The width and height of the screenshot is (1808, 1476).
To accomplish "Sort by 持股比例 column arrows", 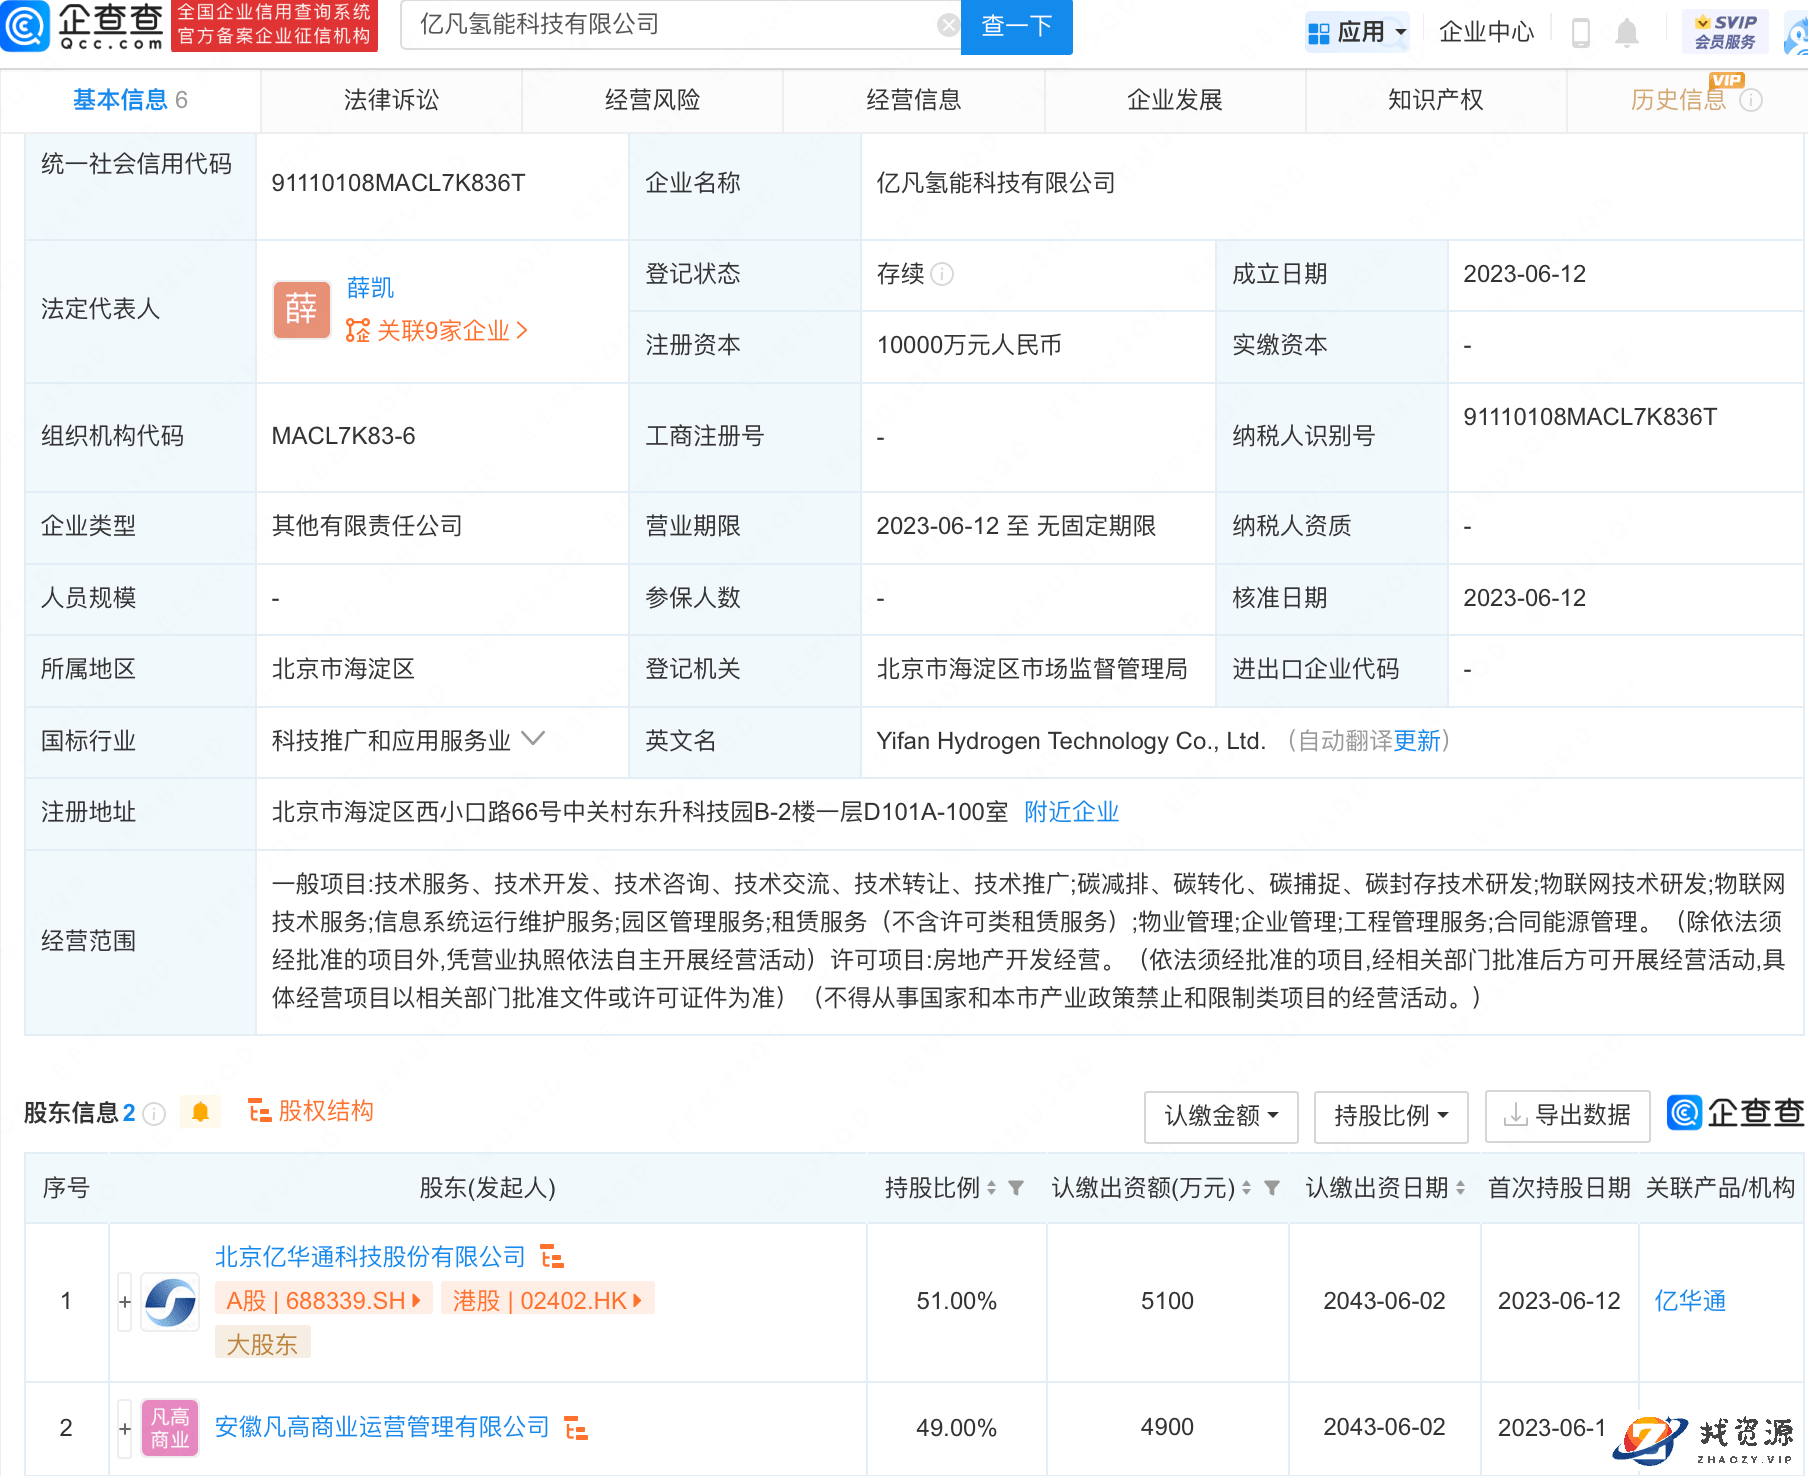I will point(991,1188).
